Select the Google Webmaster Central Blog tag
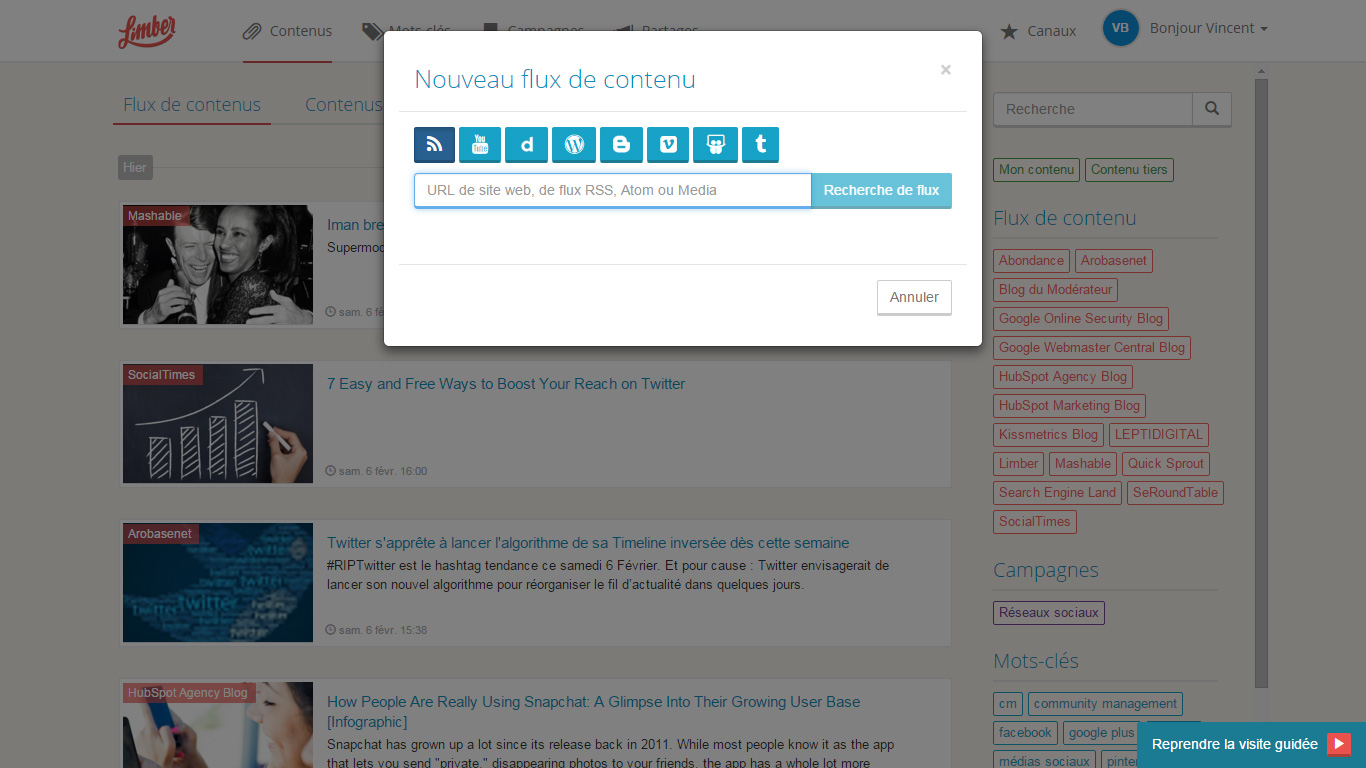The width and height of the screenshot is (1366, 768). (1092, 348)
